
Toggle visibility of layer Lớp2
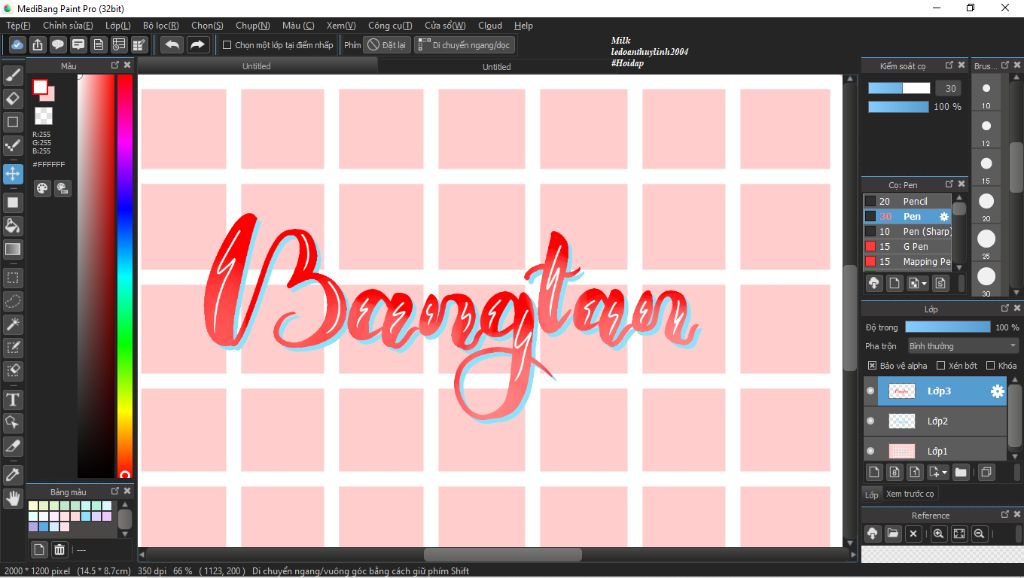pyautogui.click(x=869, y=421)
